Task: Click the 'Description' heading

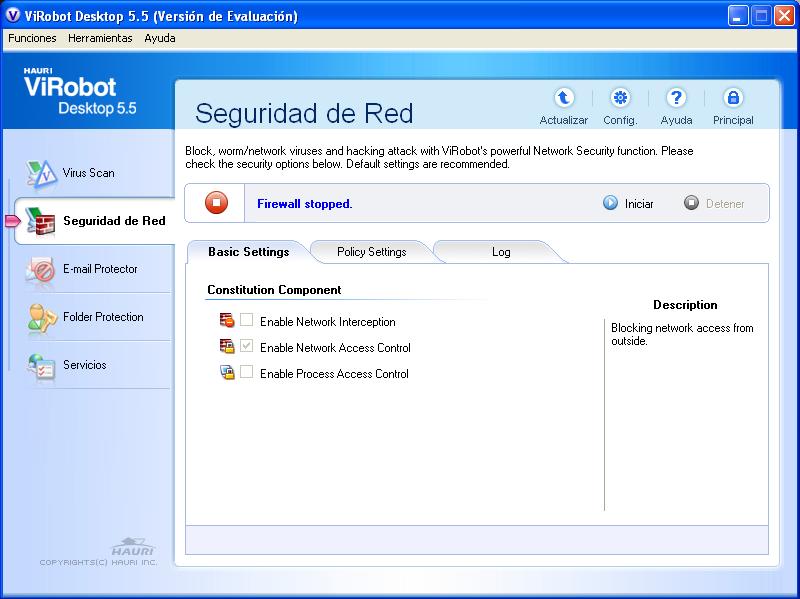Action: (685, 305)
